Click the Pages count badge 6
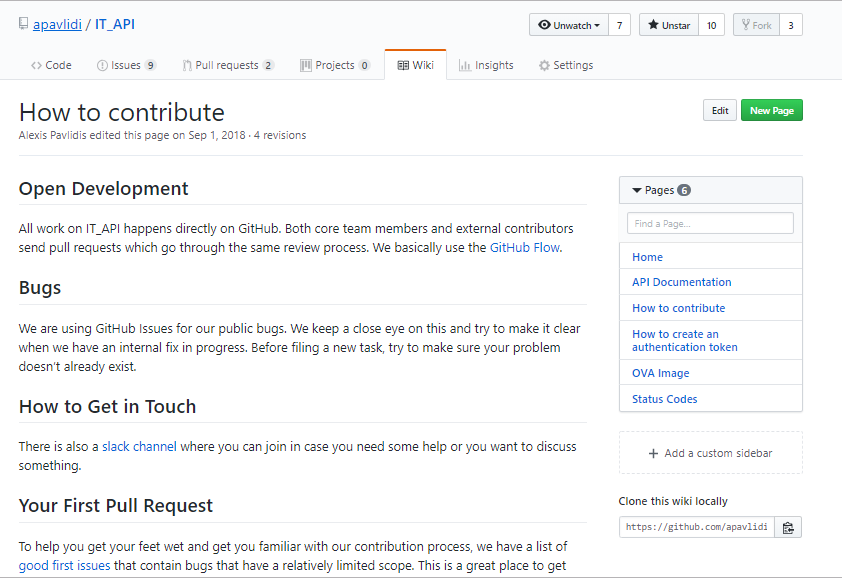This screenshot has width=842, height=578. pyautogui.click(x=684, y=190)
